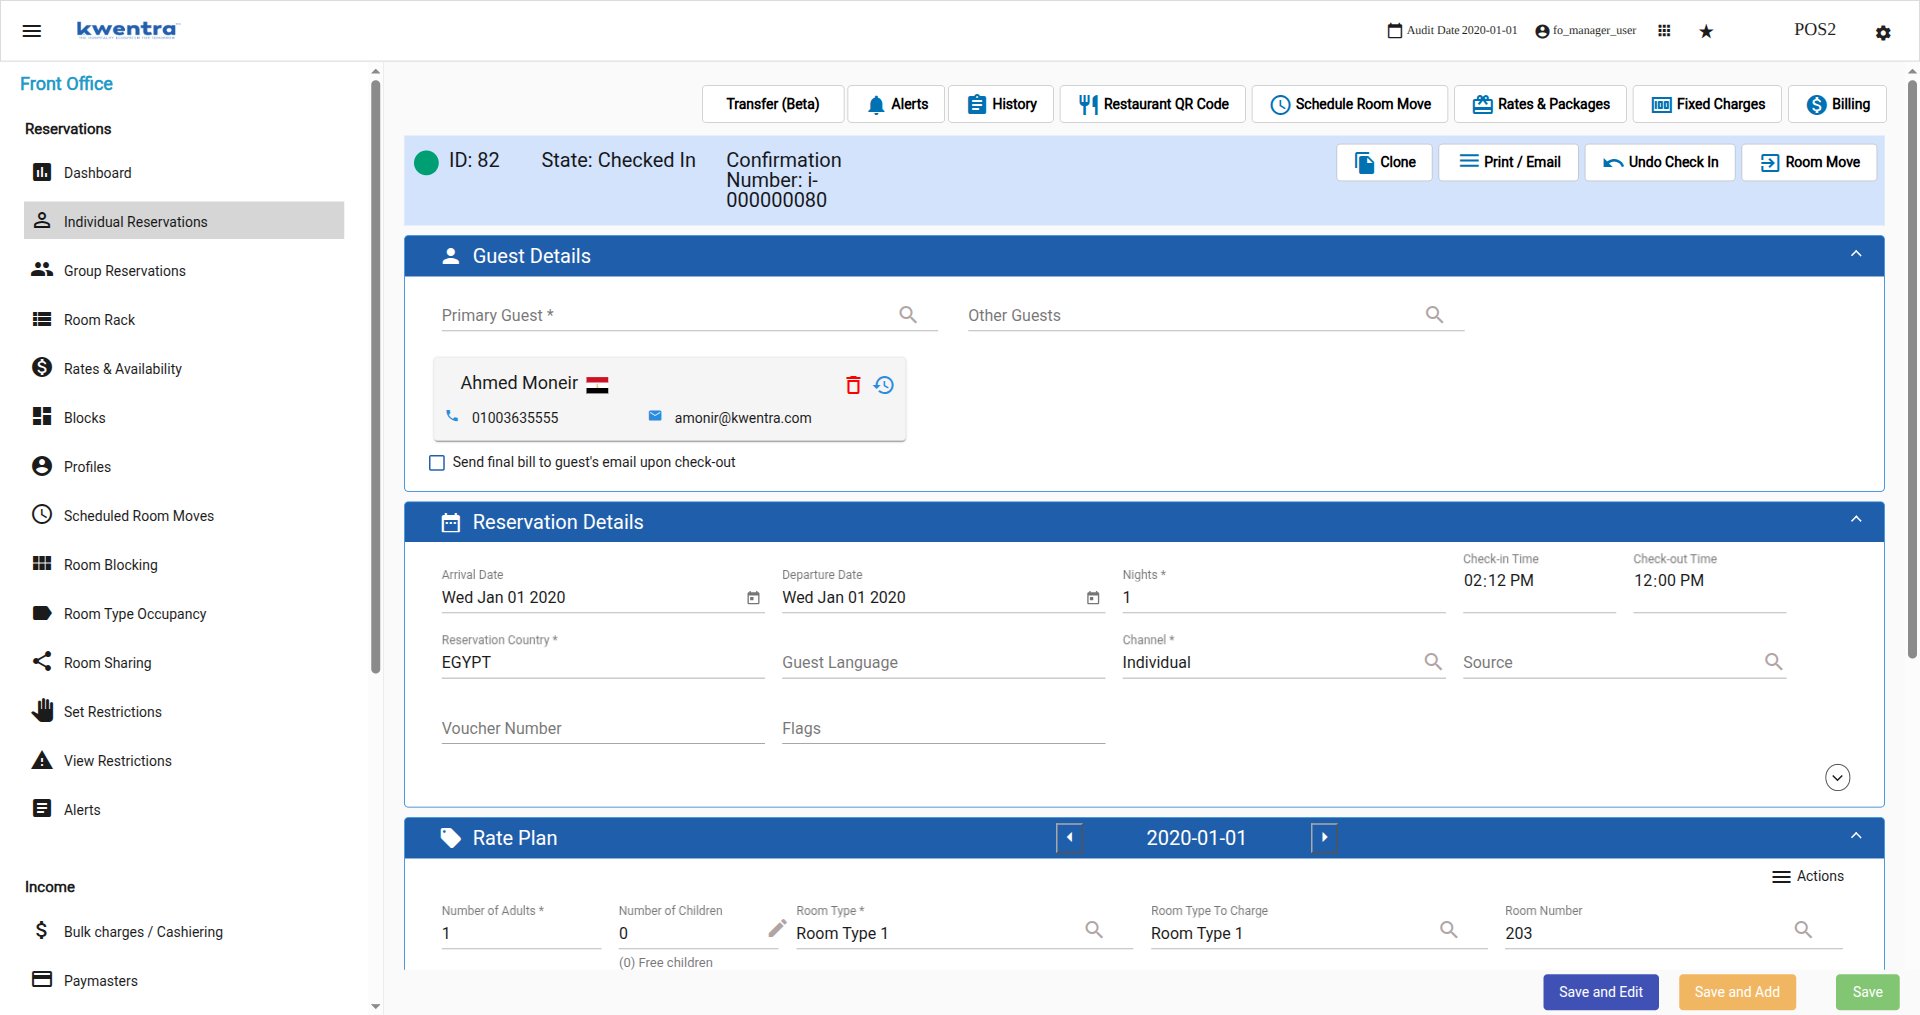
Task: Click the green Save button
Action: point(1867,992)
